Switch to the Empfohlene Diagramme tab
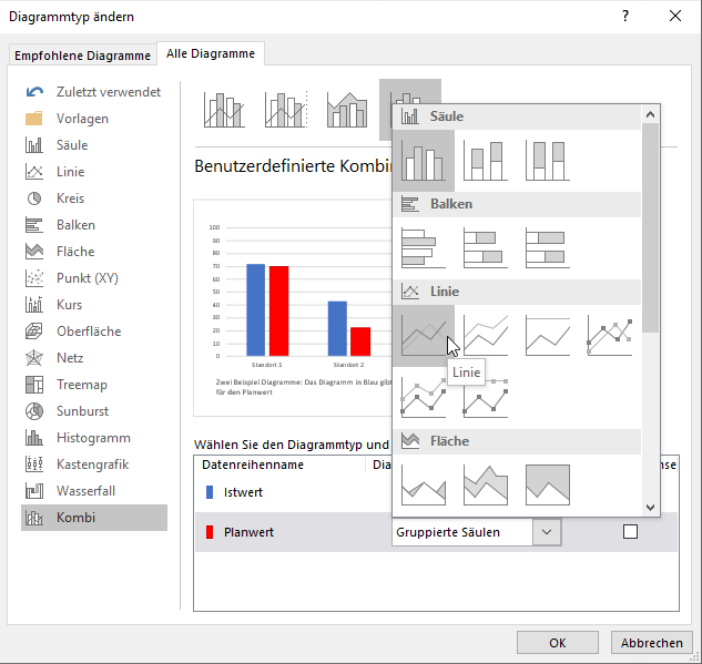 pyautogui.click(x=82, y=55)
